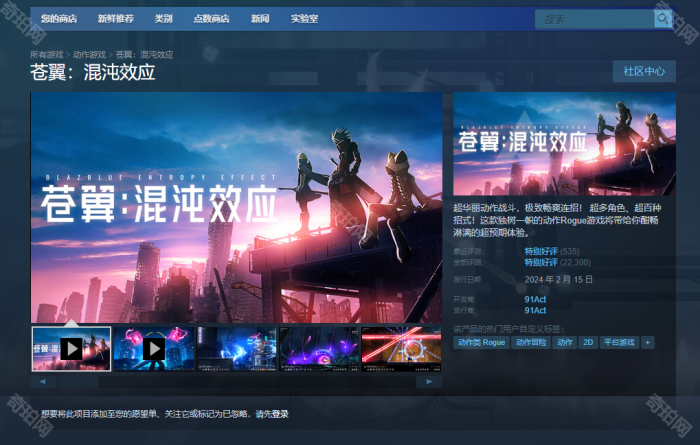The height and width of the screenshot is (445, 700).
Task: Click the thumbnail strip scrollbar handle
Action: pos(77,382)
